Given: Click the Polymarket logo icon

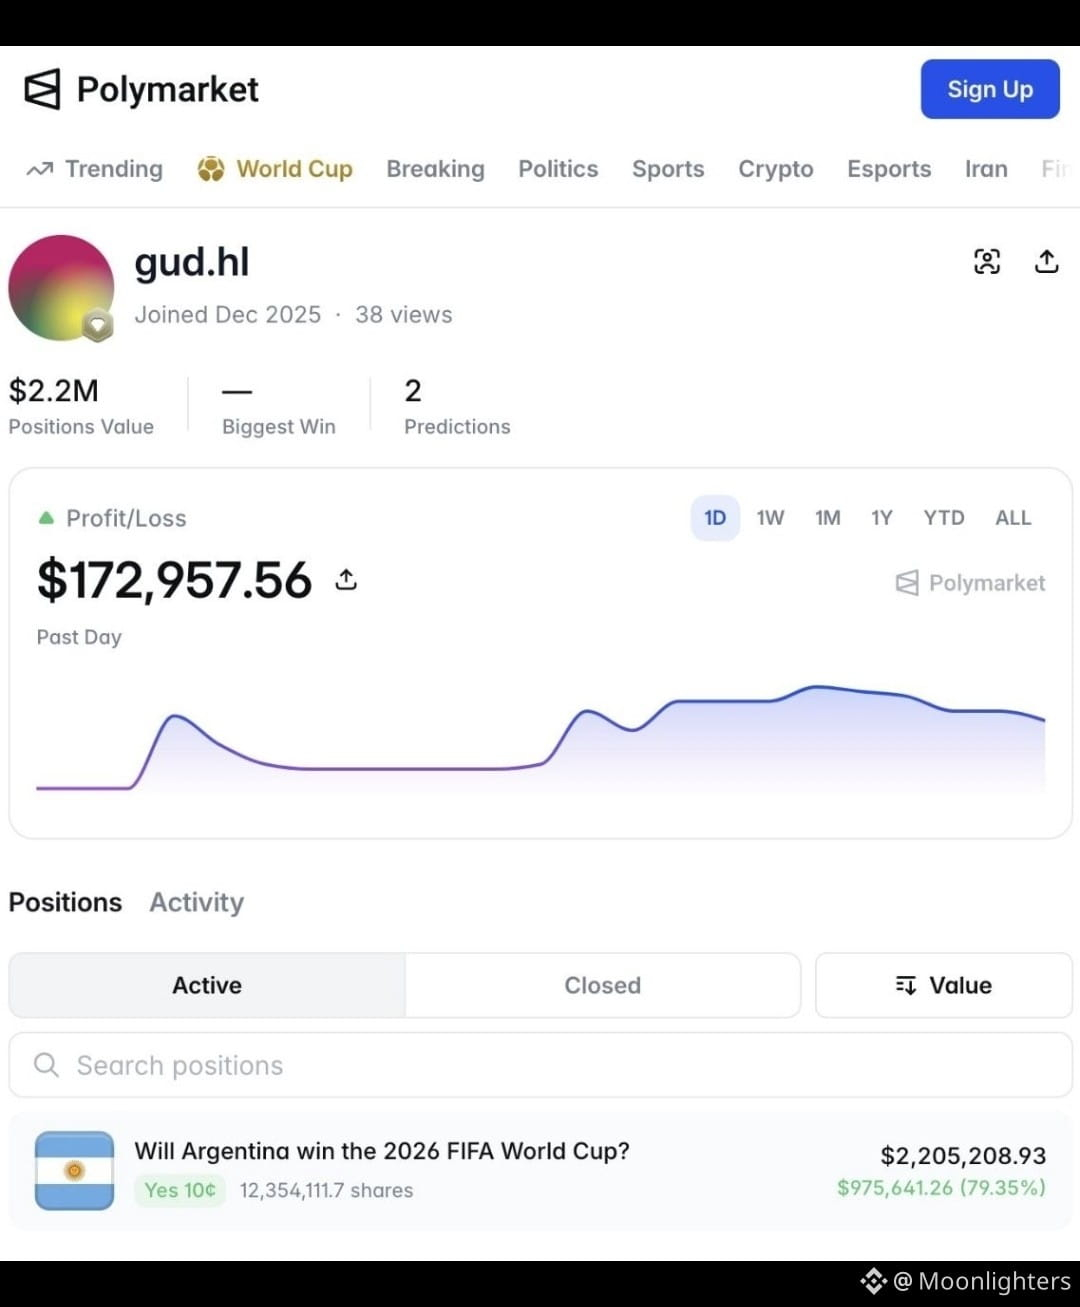Looking at the screenshot, I should click(x=42, y=89).
